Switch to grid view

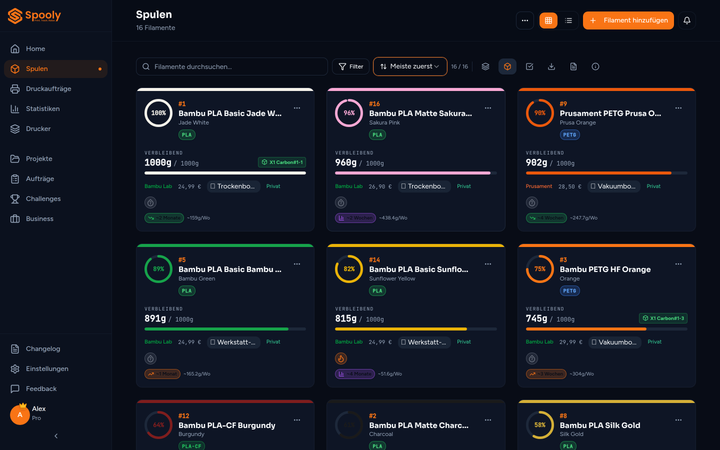548,21
